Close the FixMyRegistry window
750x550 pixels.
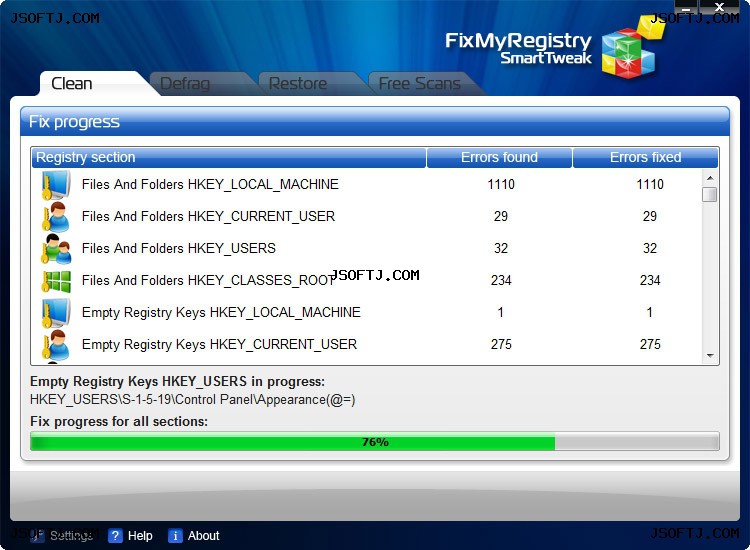[719, 7]
